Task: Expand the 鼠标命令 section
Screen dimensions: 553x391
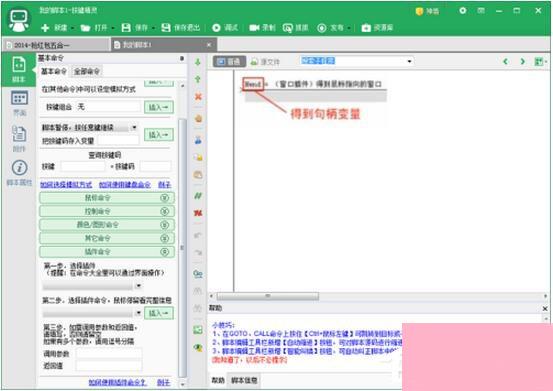Action: [107, 198]
